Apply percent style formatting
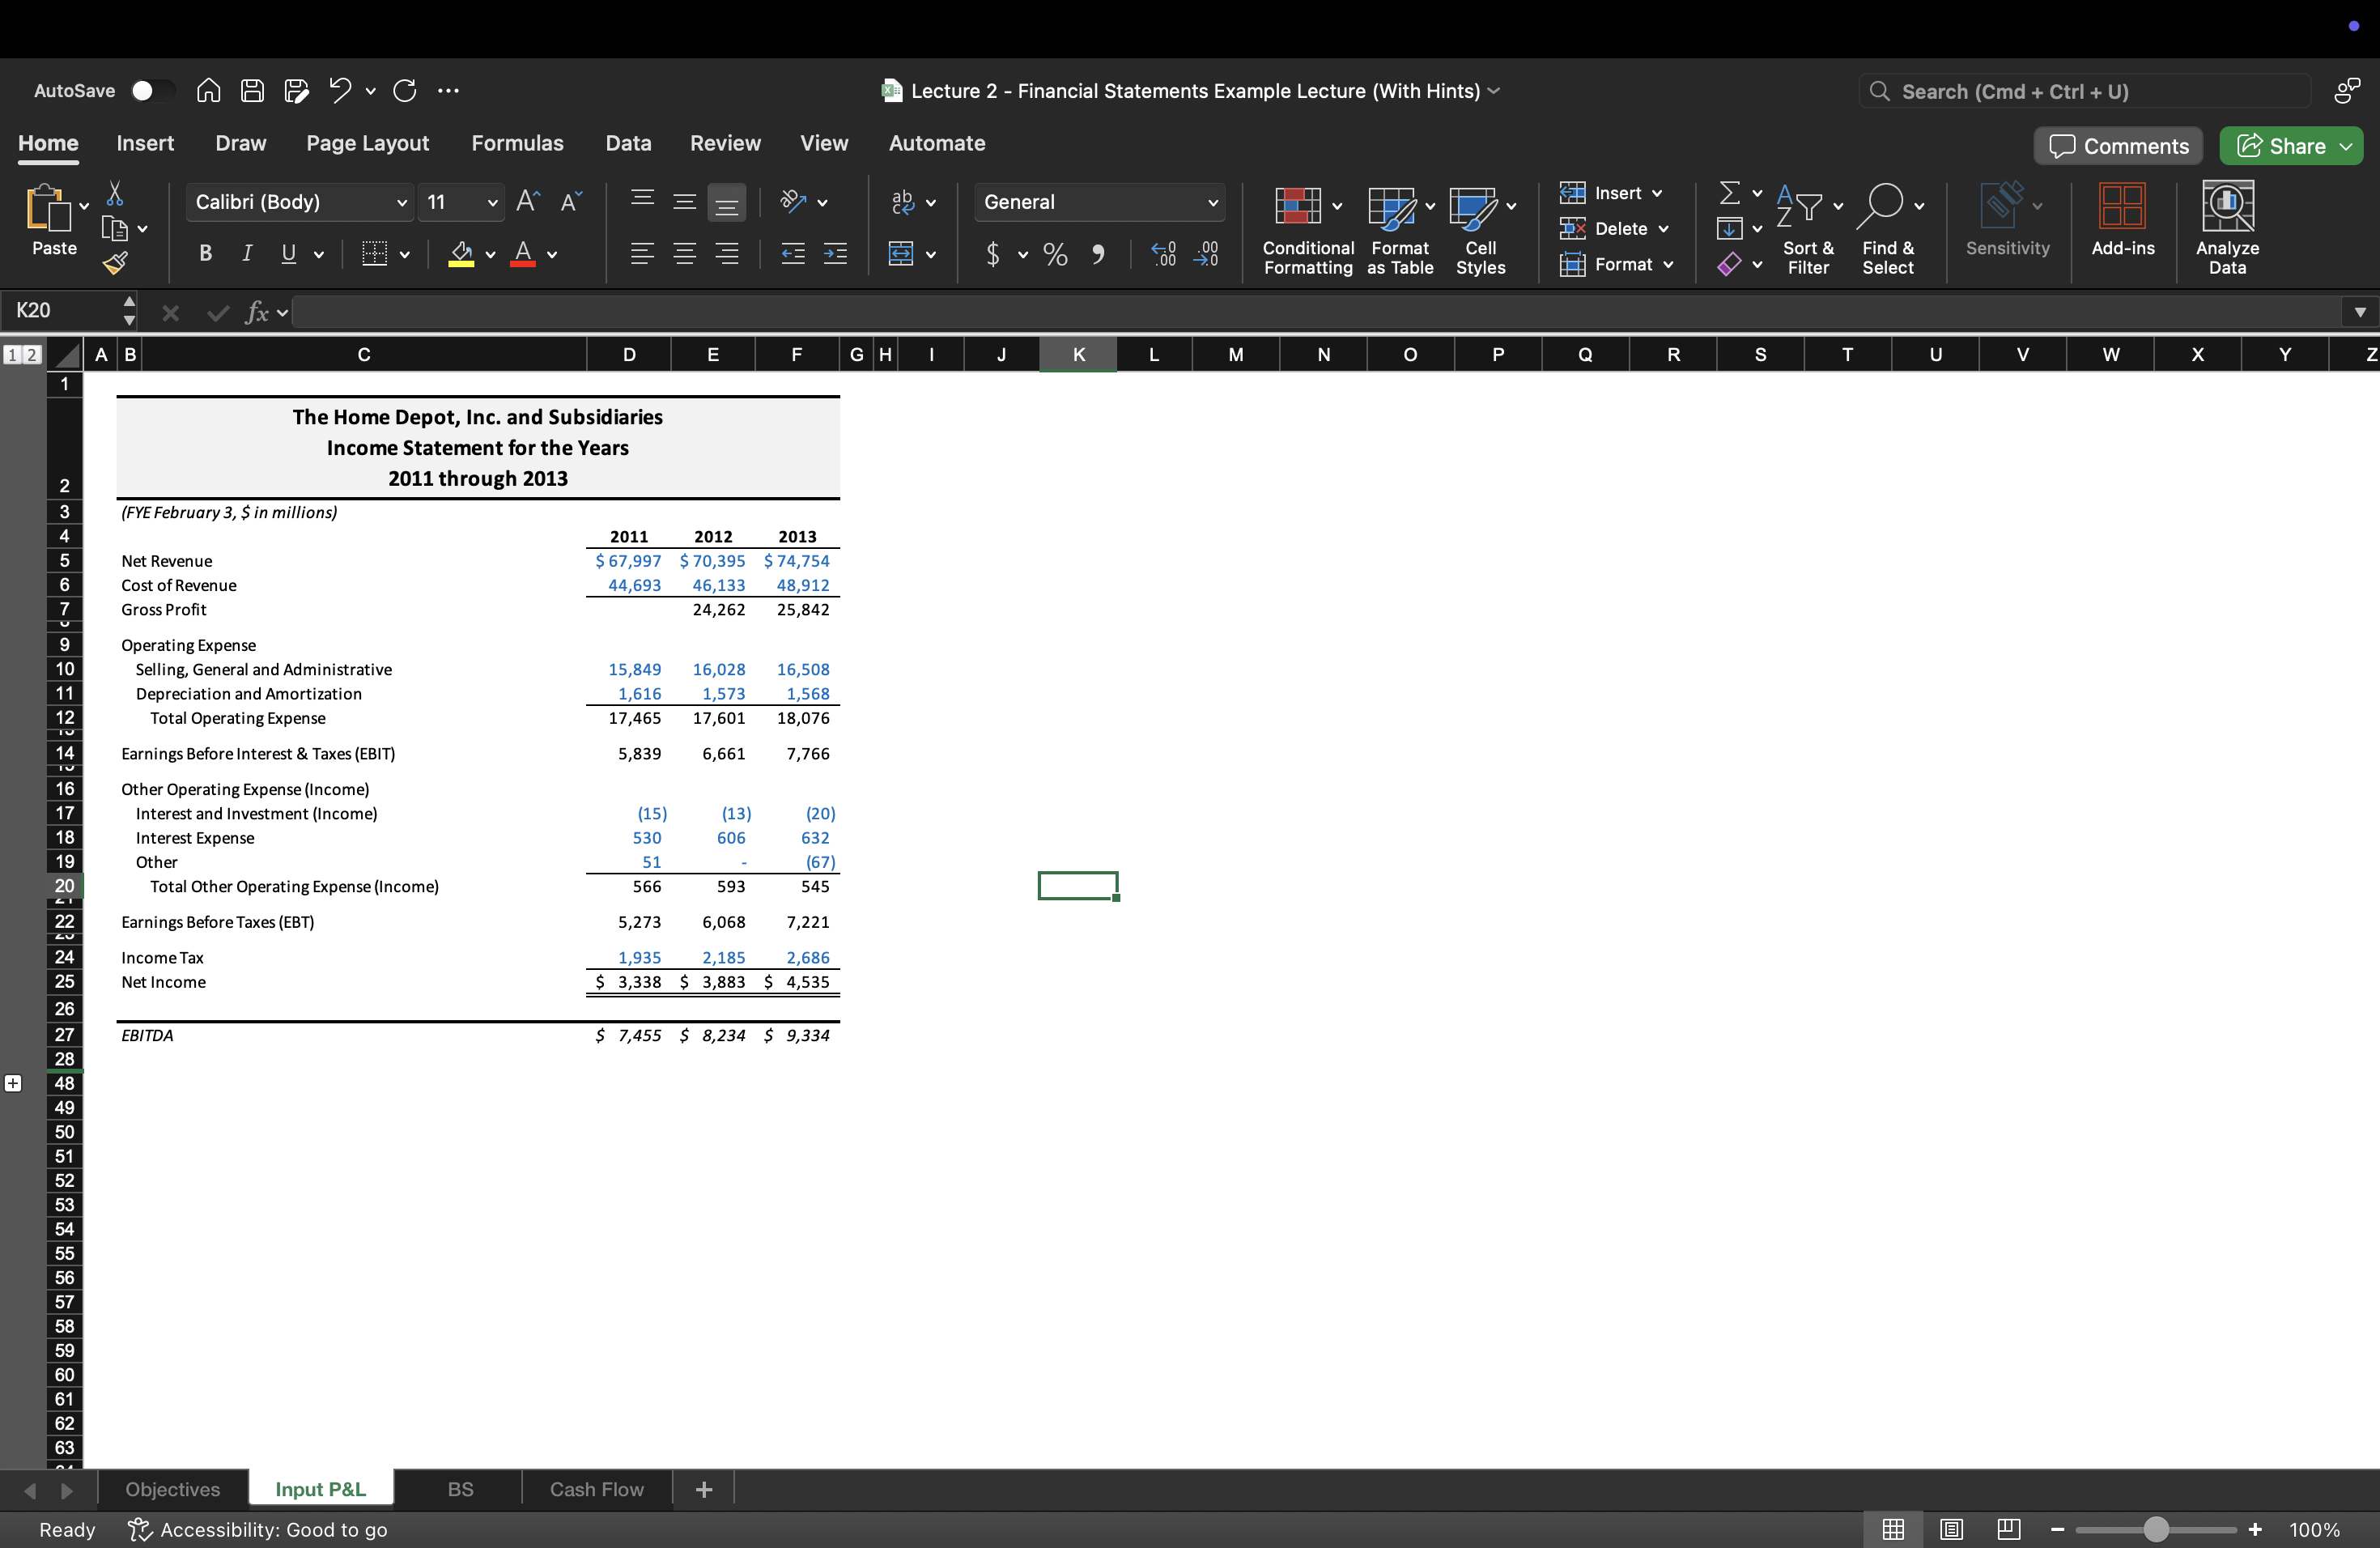Screen dimensions: 2380x1548 pos(1055,254)
